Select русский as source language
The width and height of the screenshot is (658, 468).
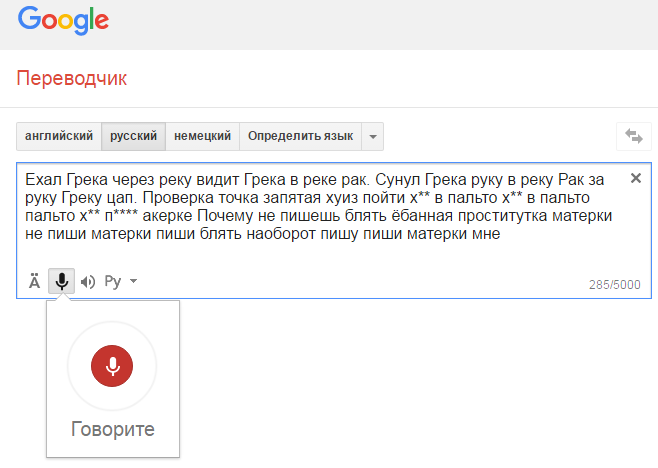(133, 136)
